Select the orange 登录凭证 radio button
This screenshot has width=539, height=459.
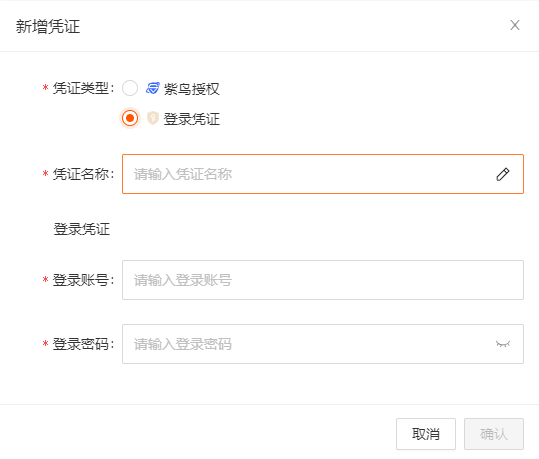click(x=130, y=118)
